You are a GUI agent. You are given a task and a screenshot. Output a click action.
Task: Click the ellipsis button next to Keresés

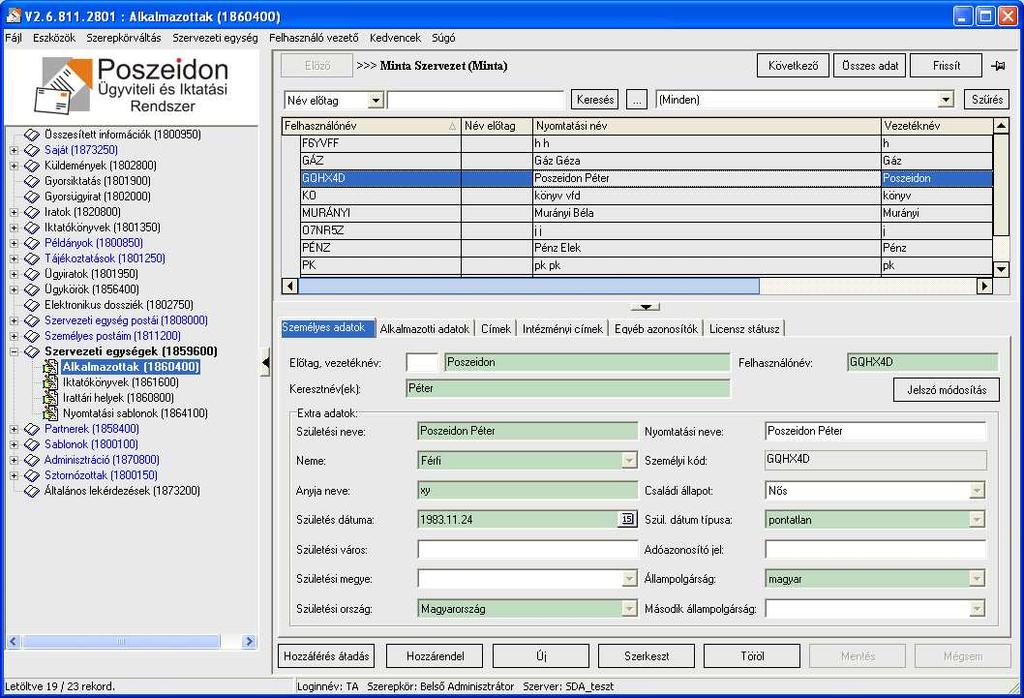click(x=637, y=100)
